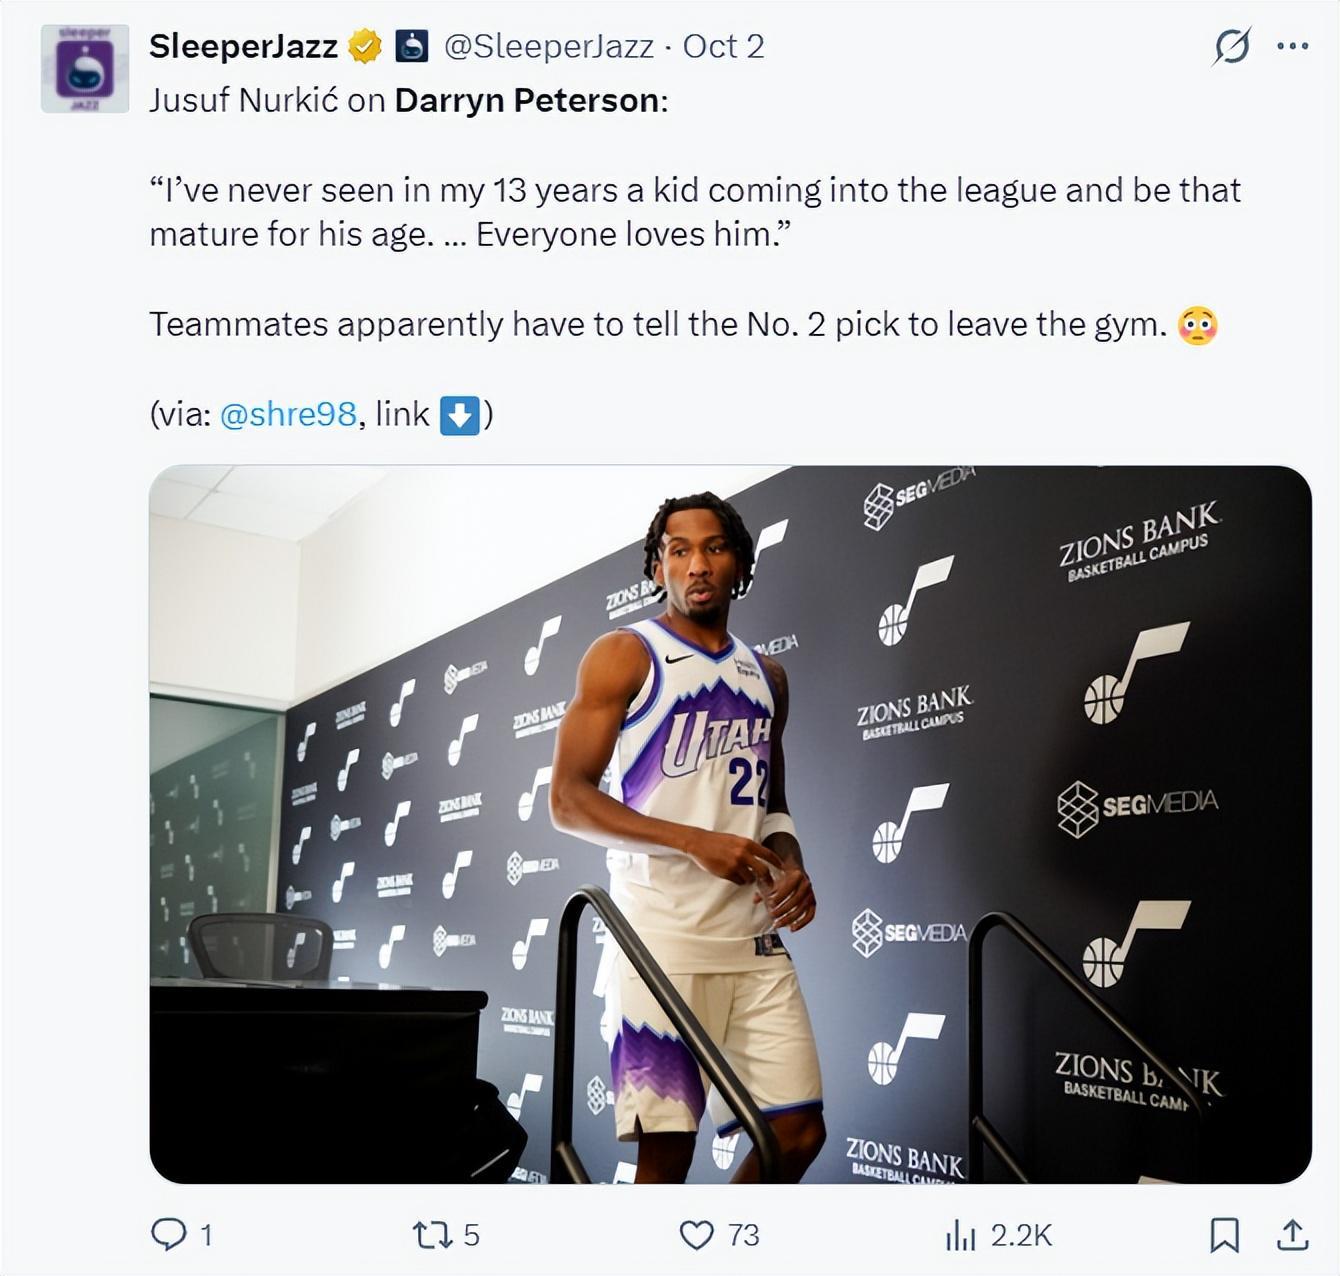
Task: Click the @SleeperJazz handle
Action: pos(549,46)
